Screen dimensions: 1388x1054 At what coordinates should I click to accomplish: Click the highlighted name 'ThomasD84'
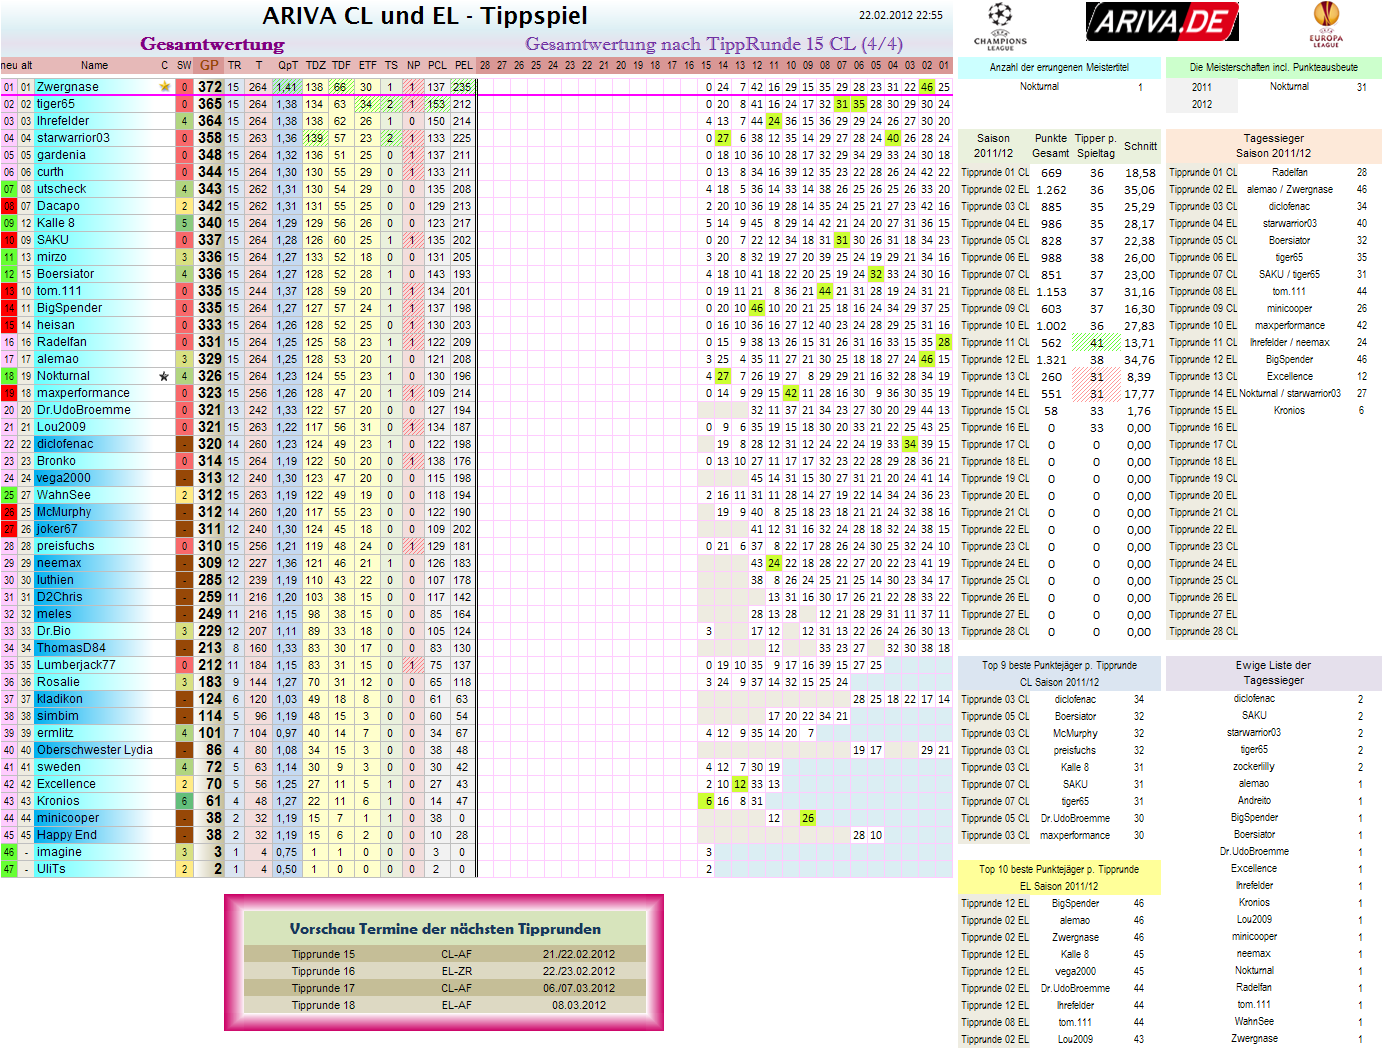(71, 648)
